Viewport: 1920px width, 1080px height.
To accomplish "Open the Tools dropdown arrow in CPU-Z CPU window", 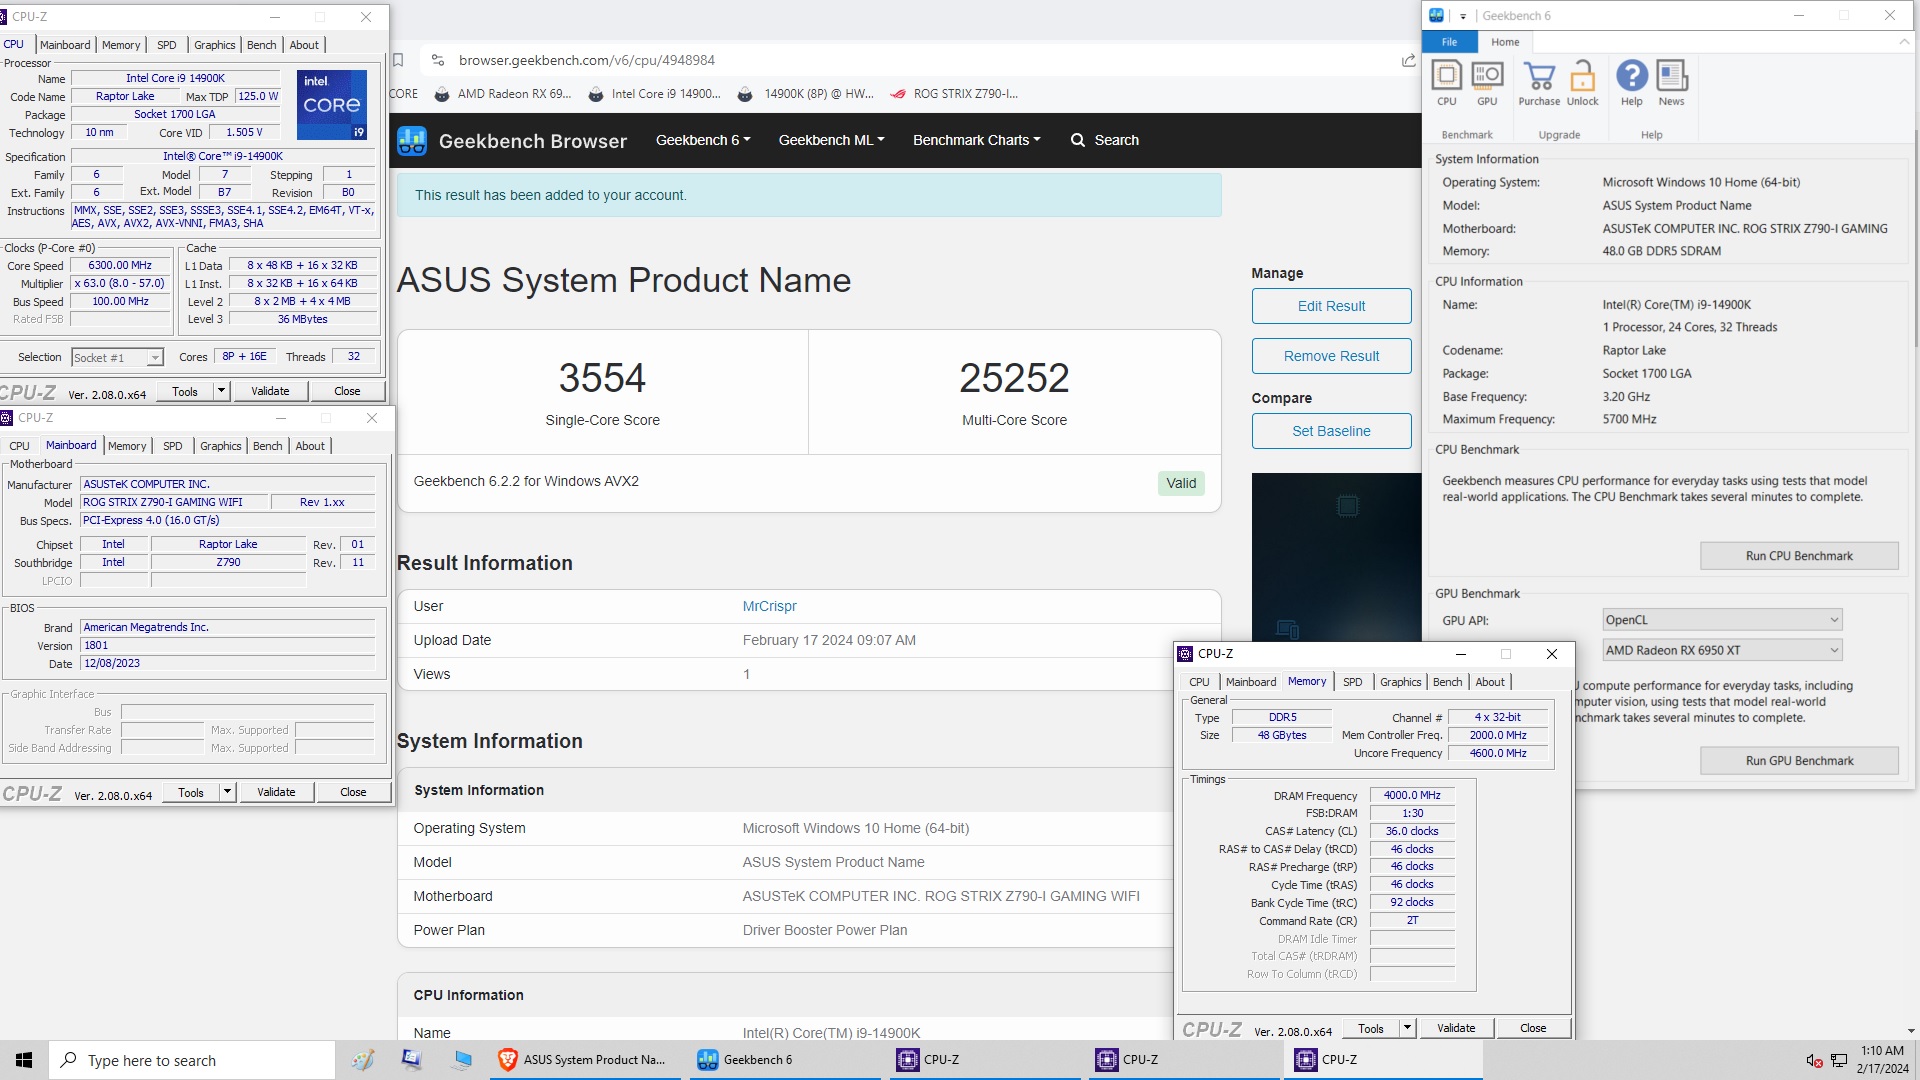I will 222,391.
